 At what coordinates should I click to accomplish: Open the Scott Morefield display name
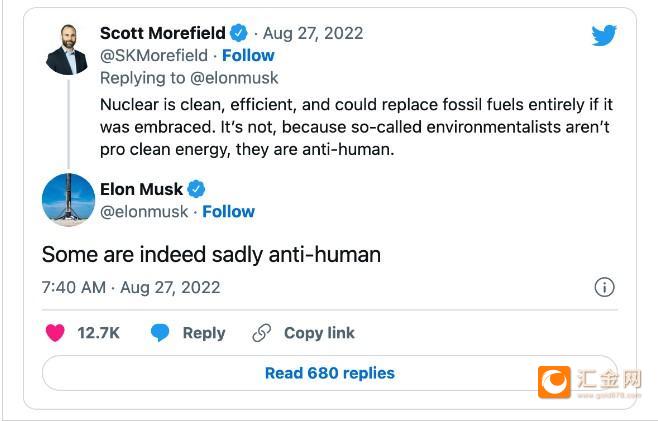pyautogui.click(x=163, y=33)
